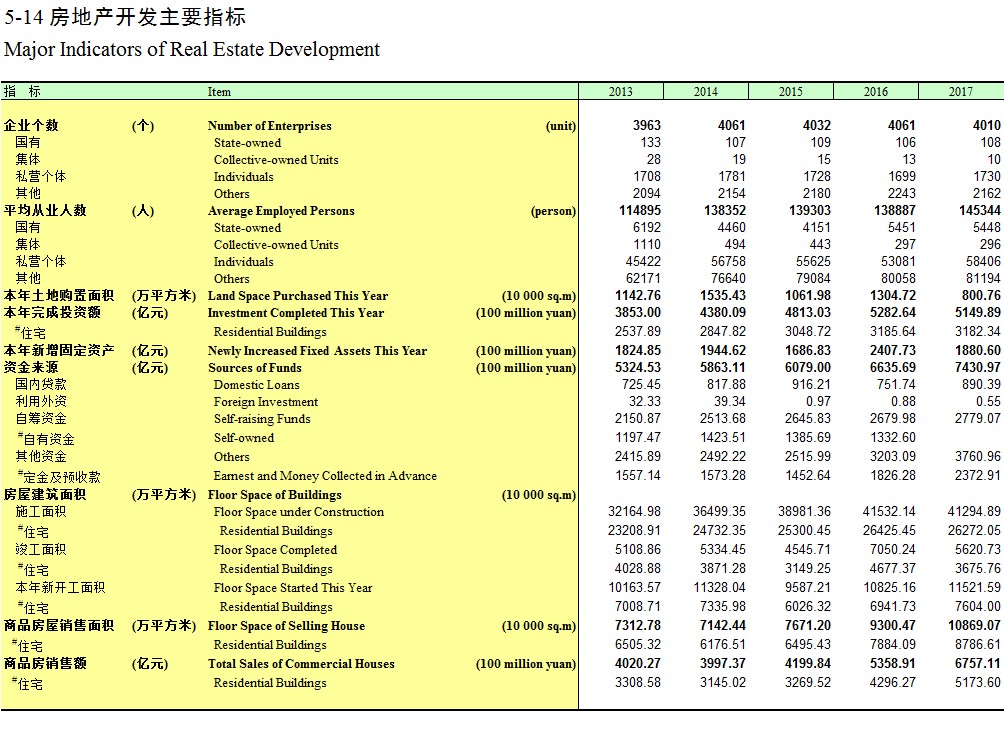Click the self-owned funds value 1332.60
Screen dimensions: 1004x745
tap(893, 437)
